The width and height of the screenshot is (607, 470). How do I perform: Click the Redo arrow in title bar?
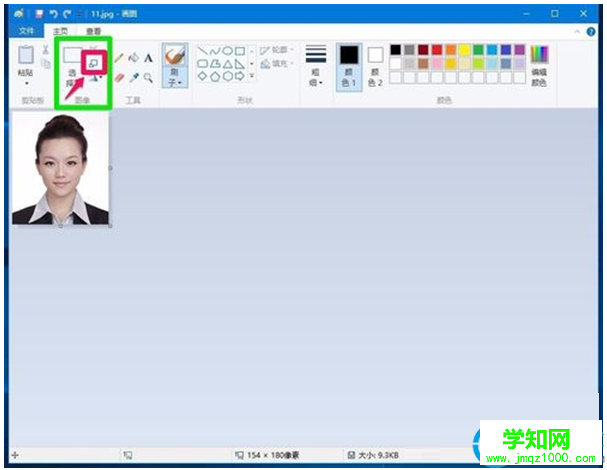[67, 14]
